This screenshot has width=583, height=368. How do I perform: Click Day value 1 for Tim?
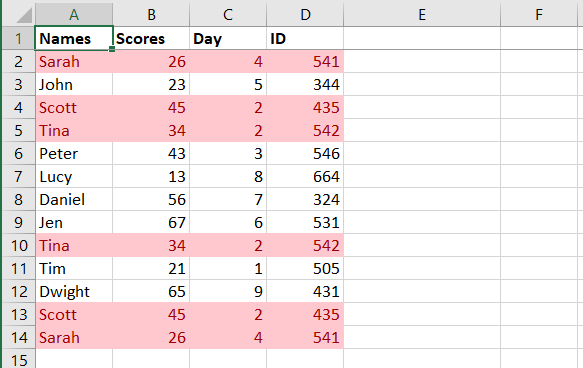coord(228,268)
